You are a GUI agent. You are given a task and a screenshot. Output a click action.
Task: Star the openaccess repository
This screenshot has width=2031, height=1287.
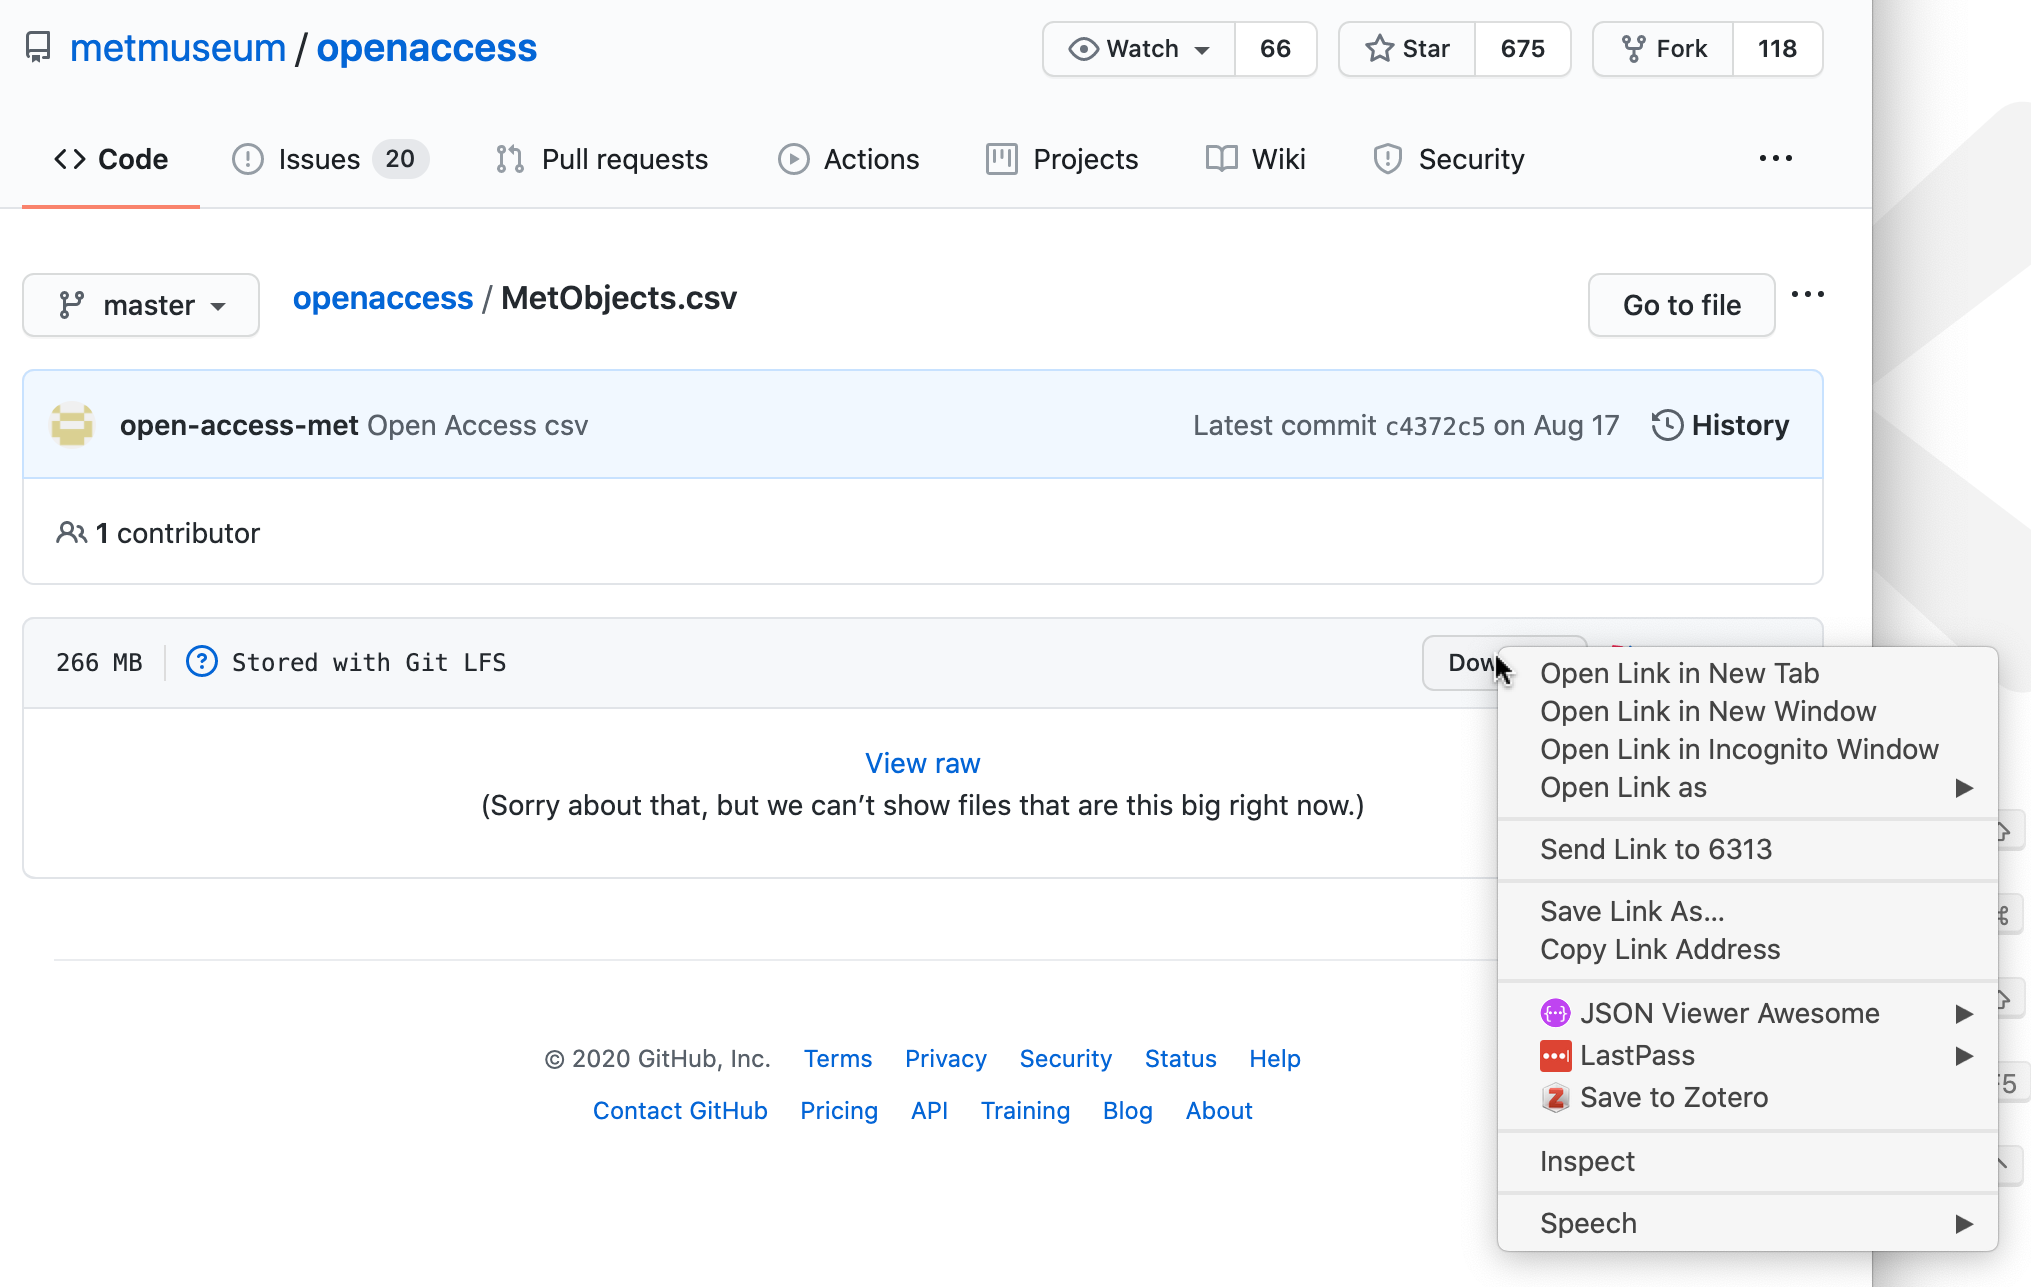[x=1408, y=49]
